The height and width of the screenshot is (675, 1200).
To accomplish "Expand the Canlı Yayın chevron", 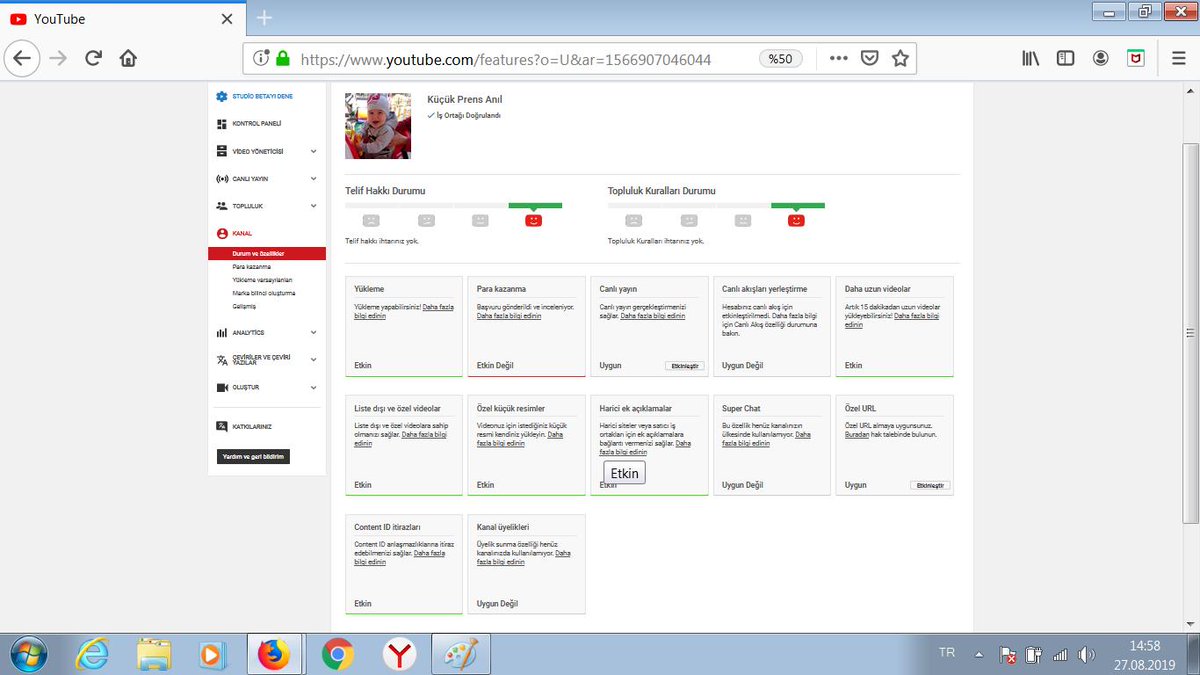I will 313,179.
